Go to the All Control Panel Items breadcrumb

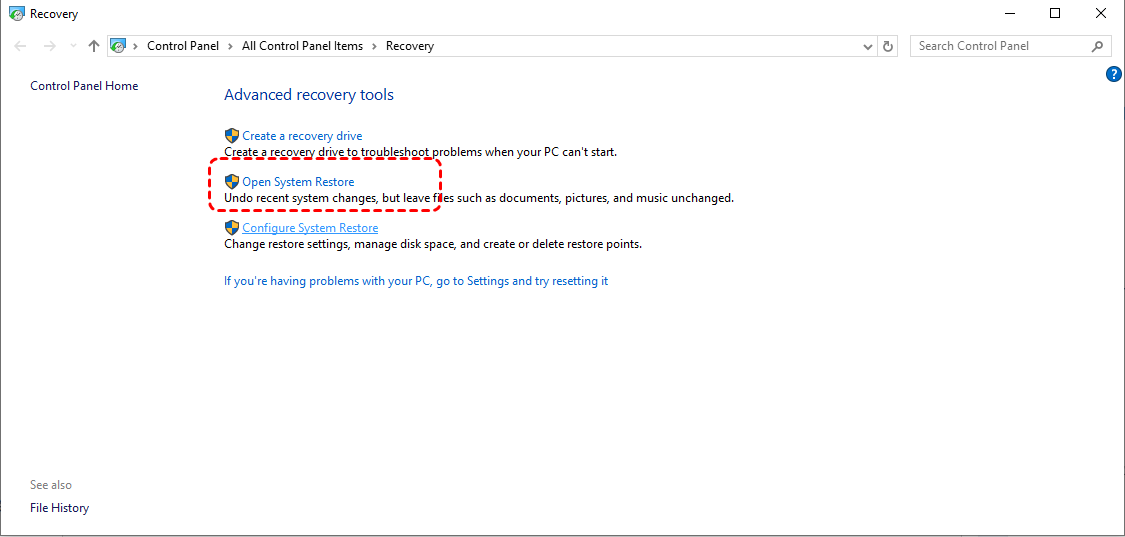pyautogui.click(x=302, y=46)
